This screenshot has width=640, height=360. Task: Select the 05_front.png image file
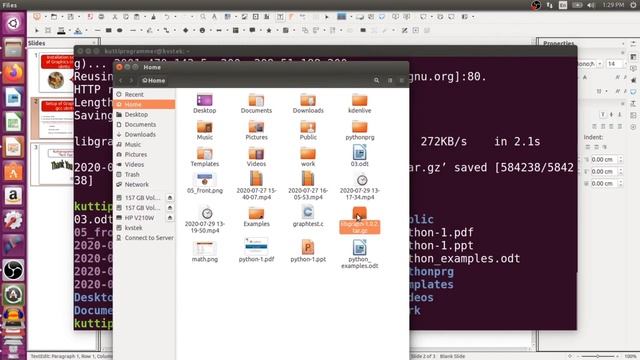[204, 183]
